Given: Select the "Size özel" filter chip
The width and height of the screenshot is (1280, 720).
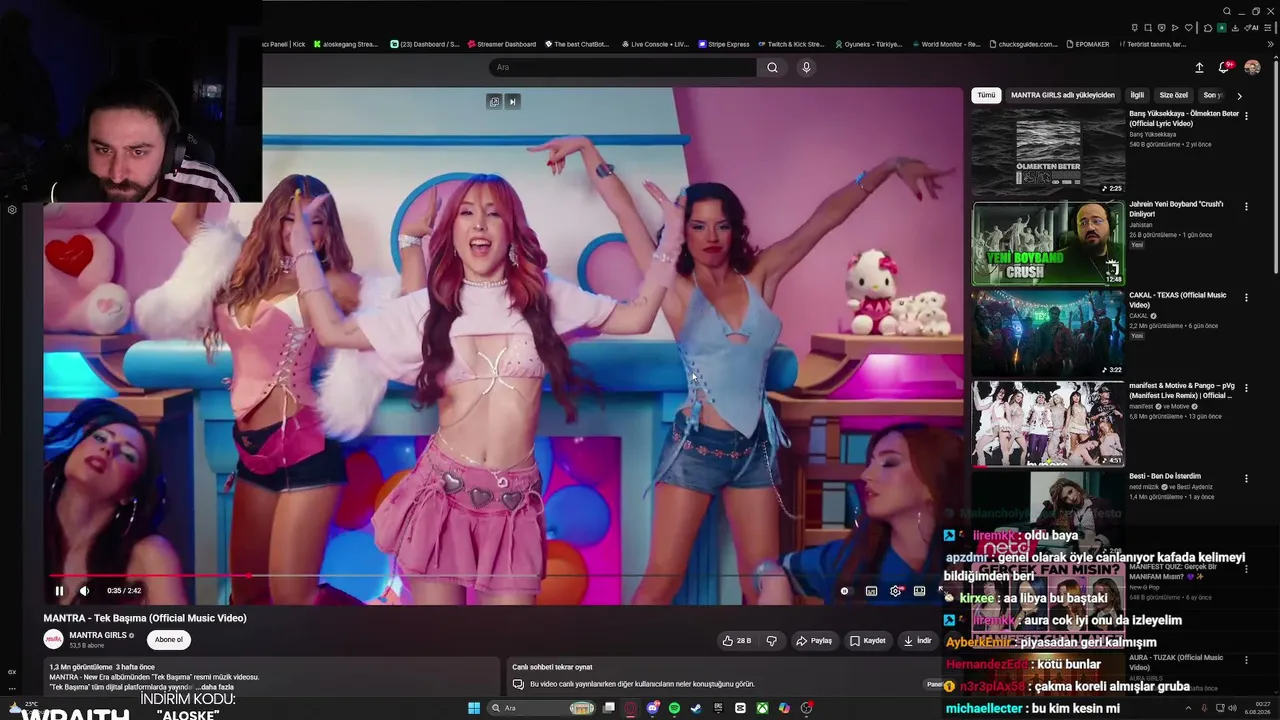Looking at the screenshot, I should 1174,95.
